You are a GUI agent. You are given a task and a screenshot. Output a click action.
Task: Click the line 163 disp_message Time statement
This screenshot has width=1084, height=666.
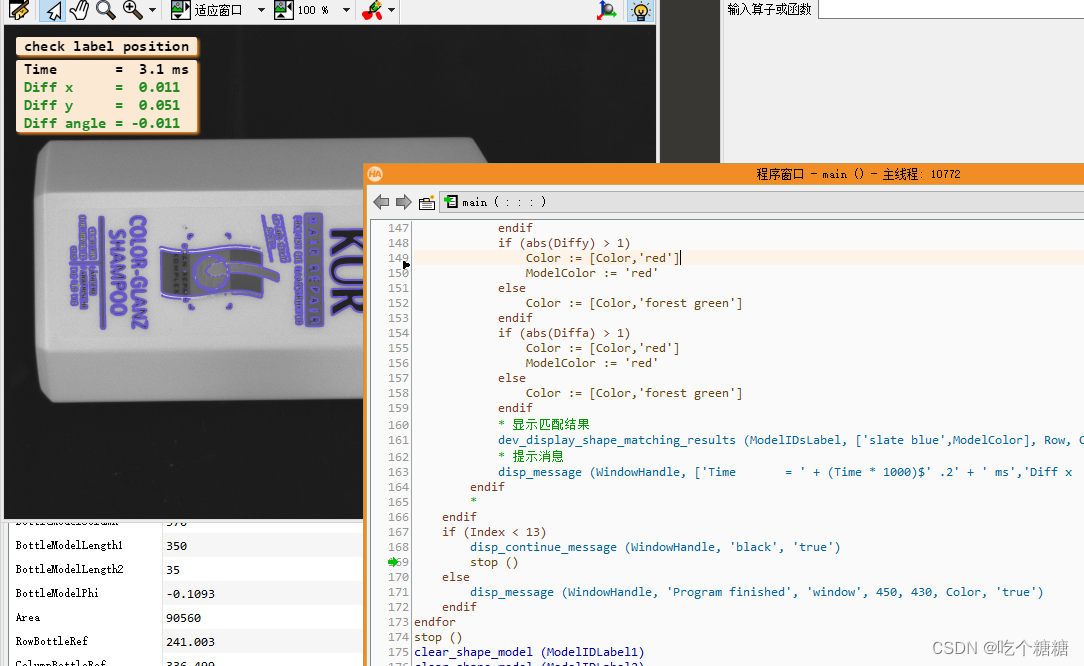(x=785, y=472)
